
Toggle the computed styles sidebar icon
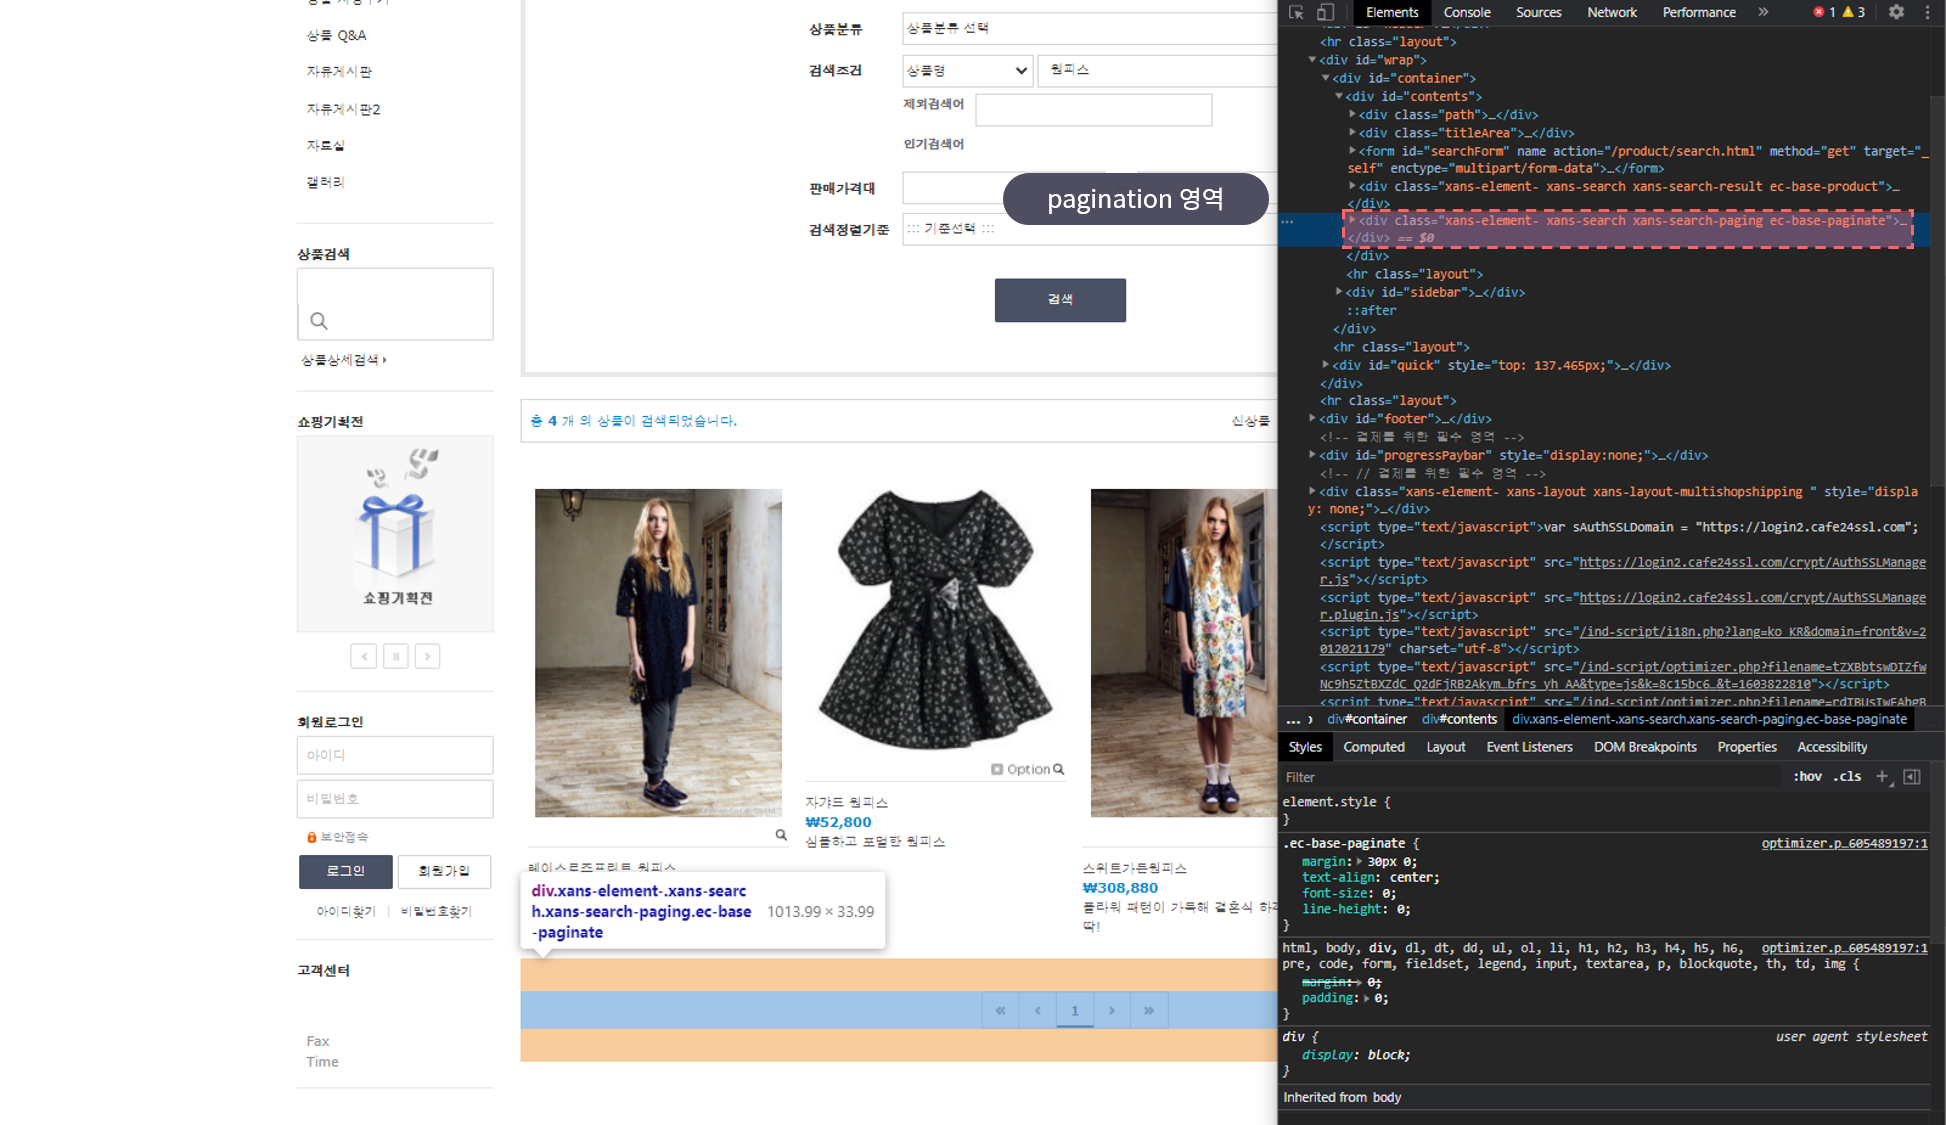(x=1912, y=776)
